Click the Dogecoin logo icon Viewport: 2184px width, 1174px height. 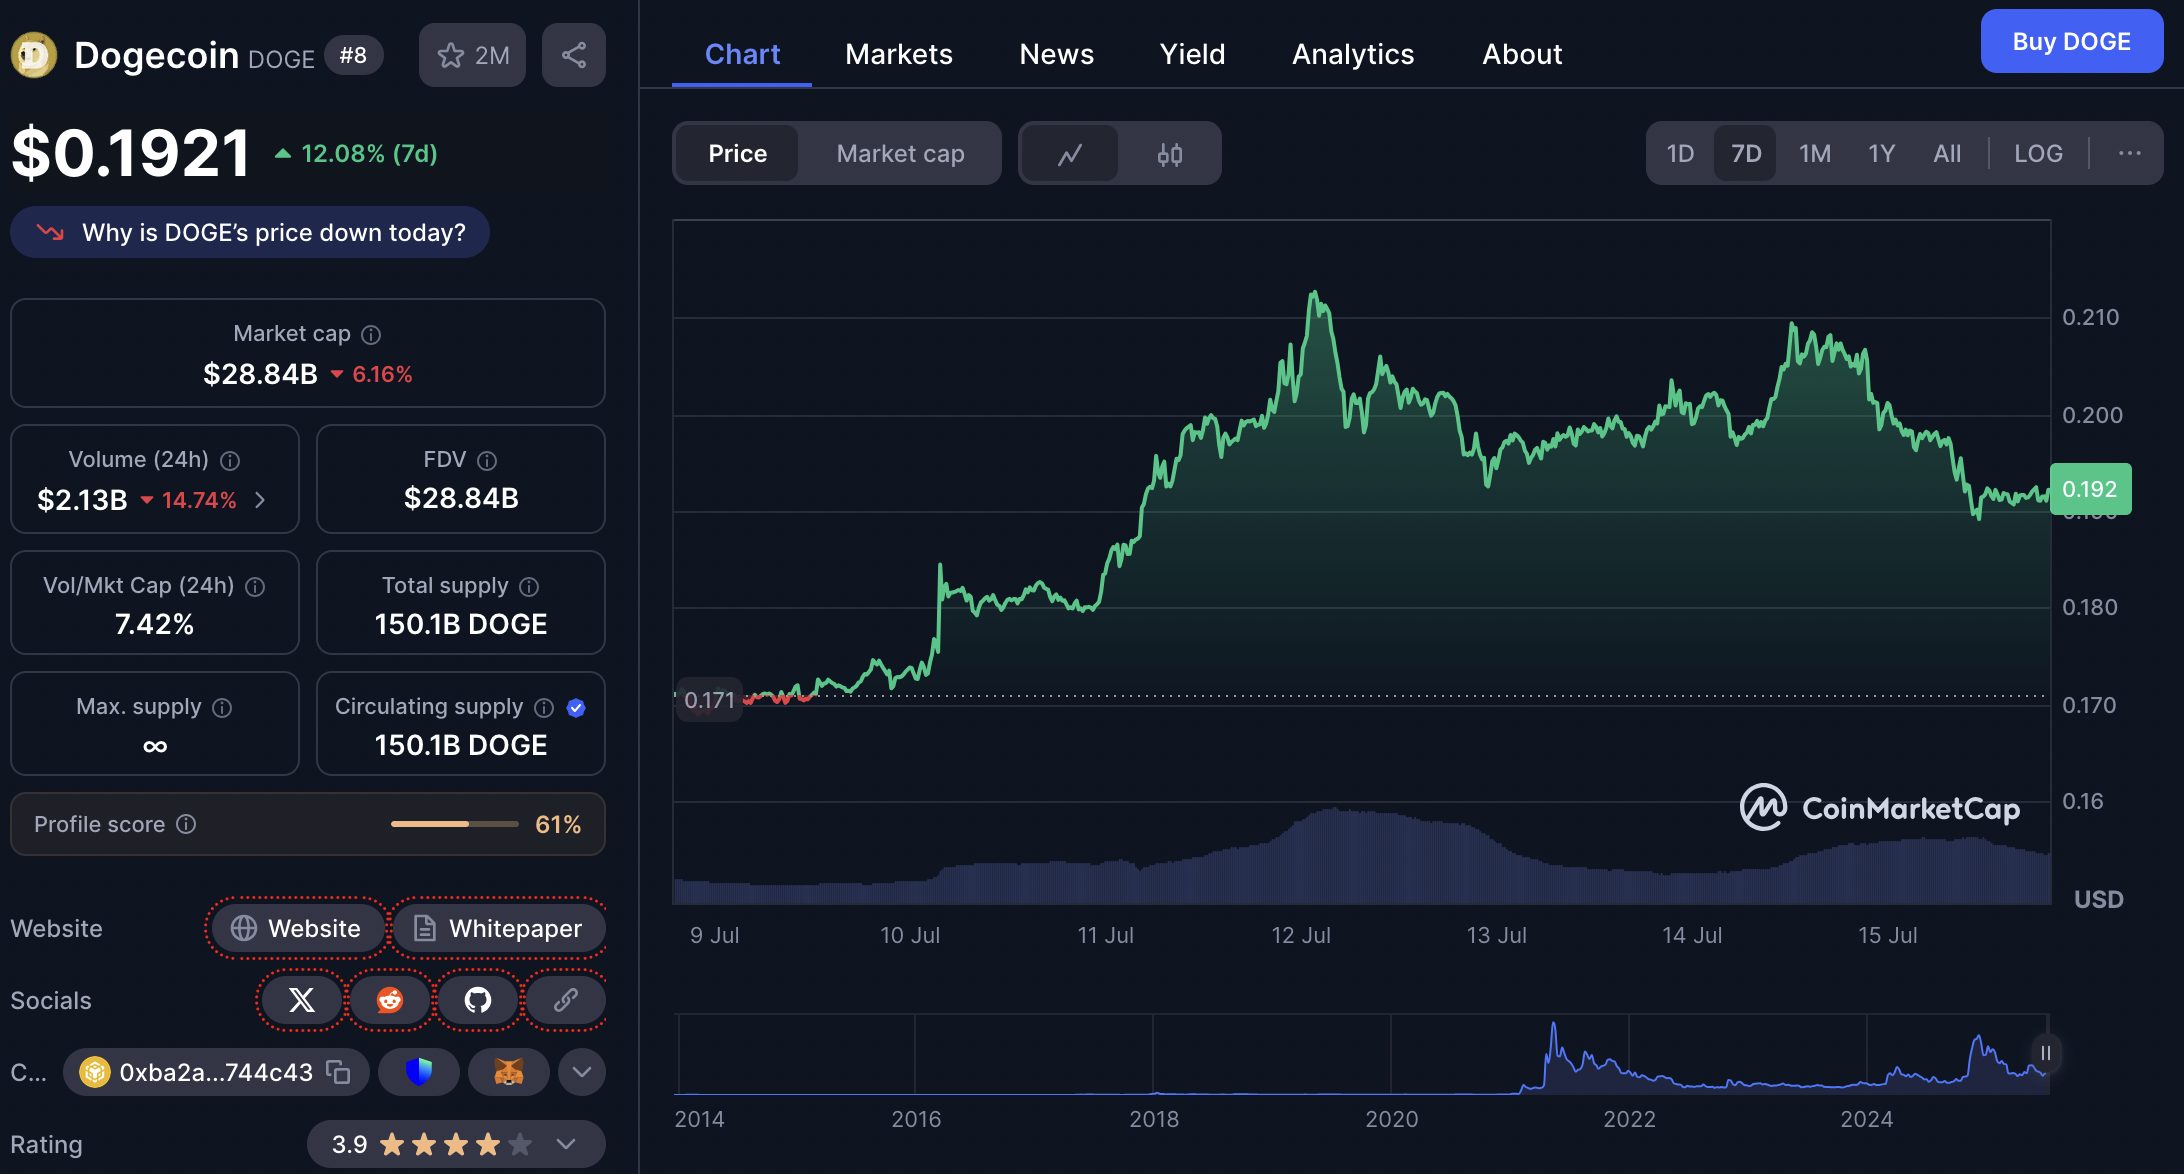click(34, 55)
